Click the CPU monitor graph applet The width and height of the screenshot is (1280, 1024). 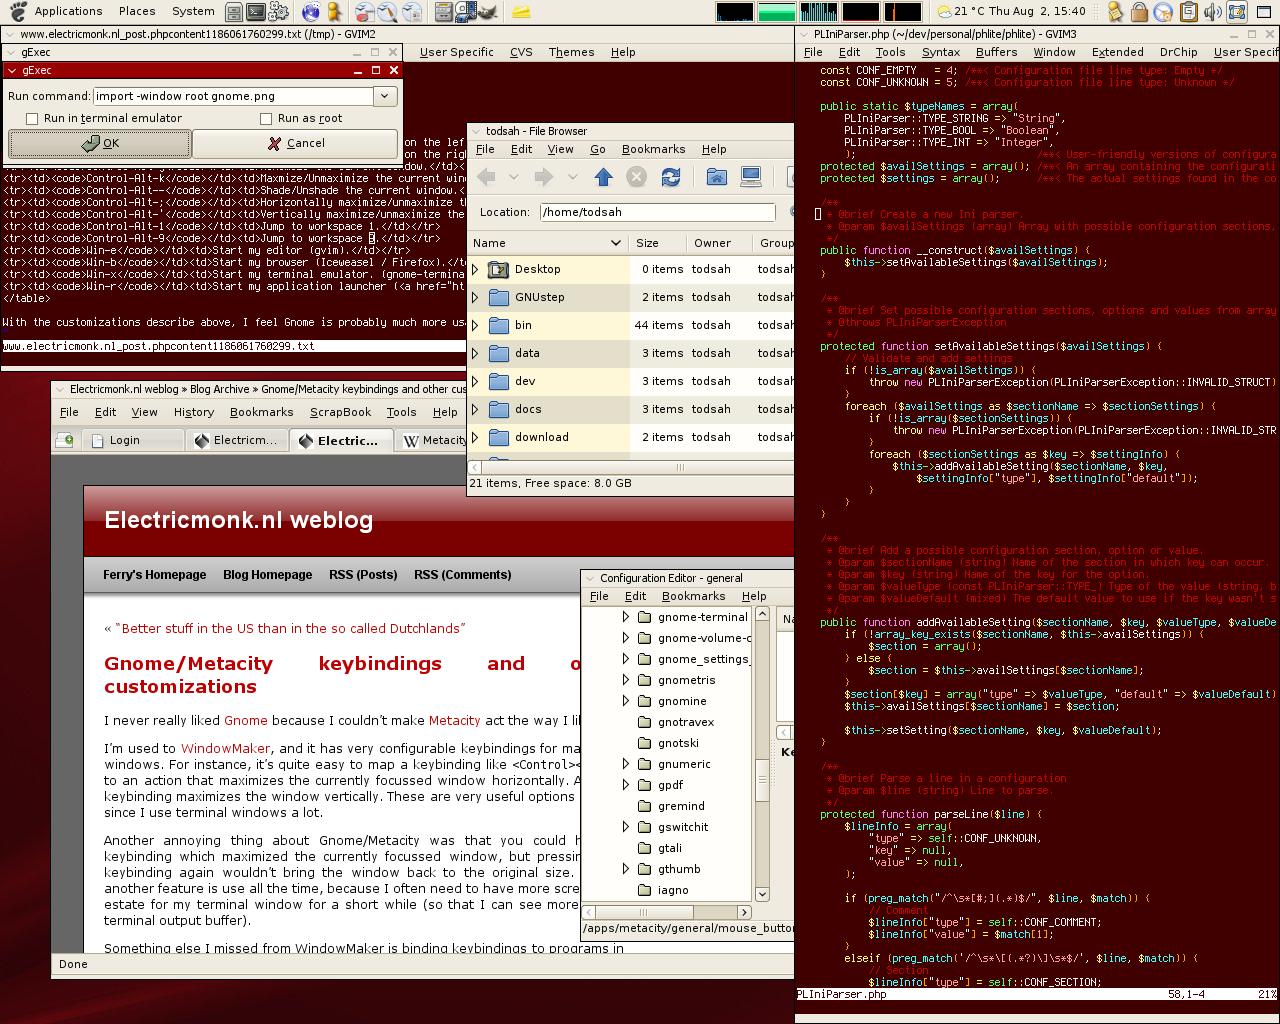[x=735, y=12]
